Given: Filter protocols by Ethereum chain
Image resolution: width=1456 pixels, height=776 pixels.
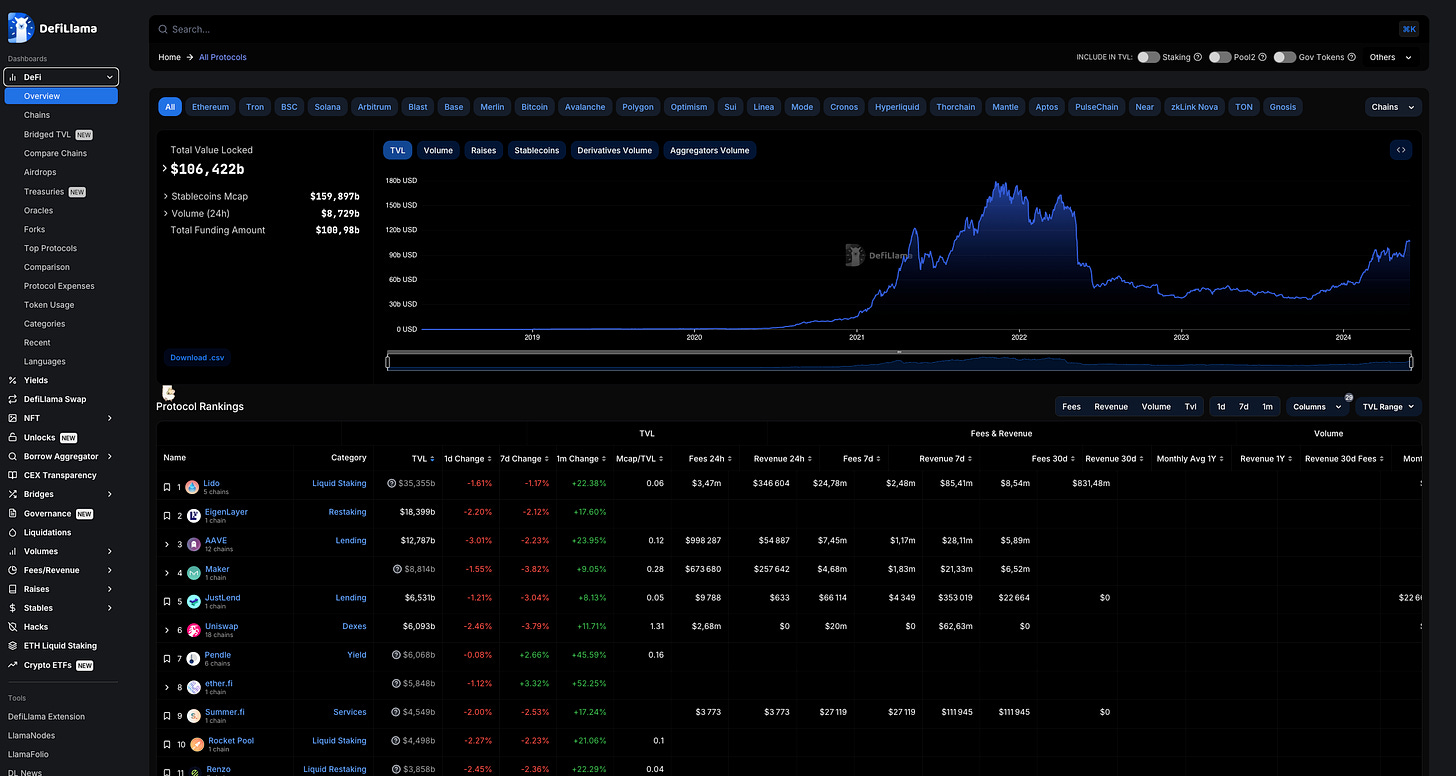Looking at the screenshot, I should (x=210, y=107).
